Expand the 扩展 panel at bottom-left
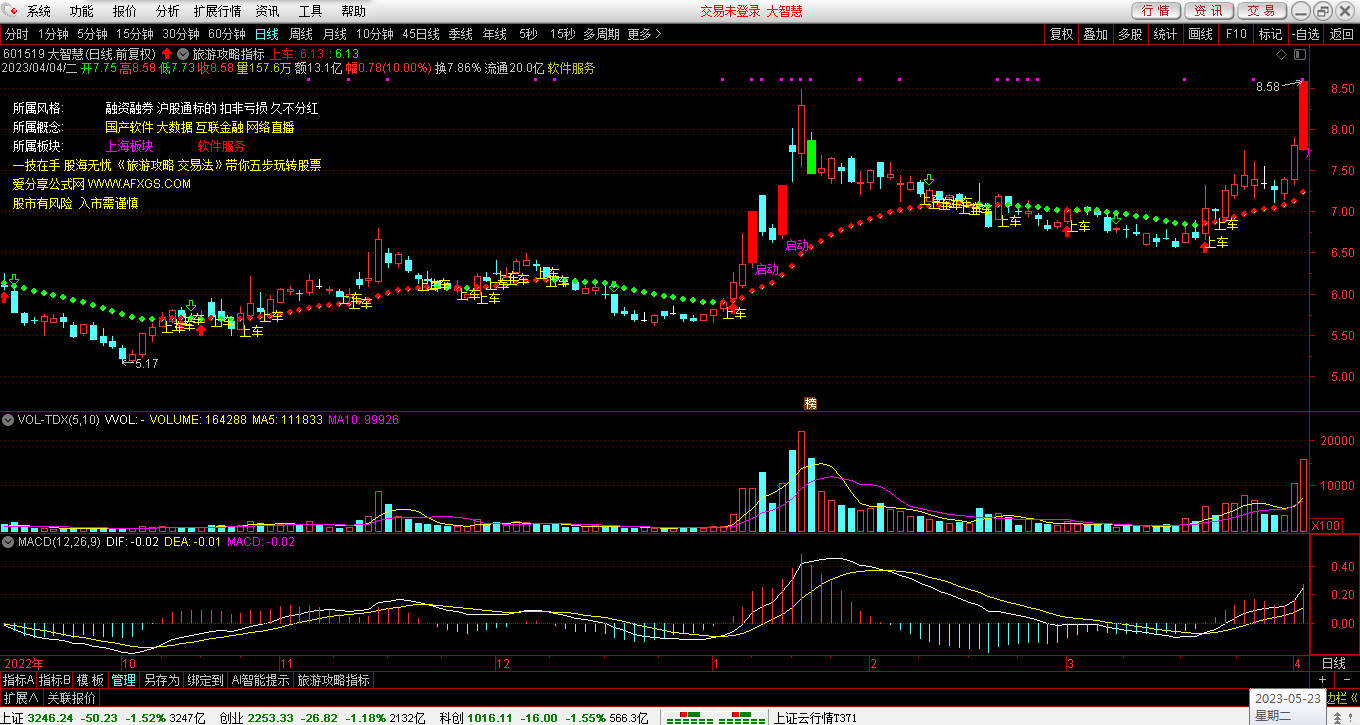Screen dimensions: 1360x725 [x=20, y=698]
